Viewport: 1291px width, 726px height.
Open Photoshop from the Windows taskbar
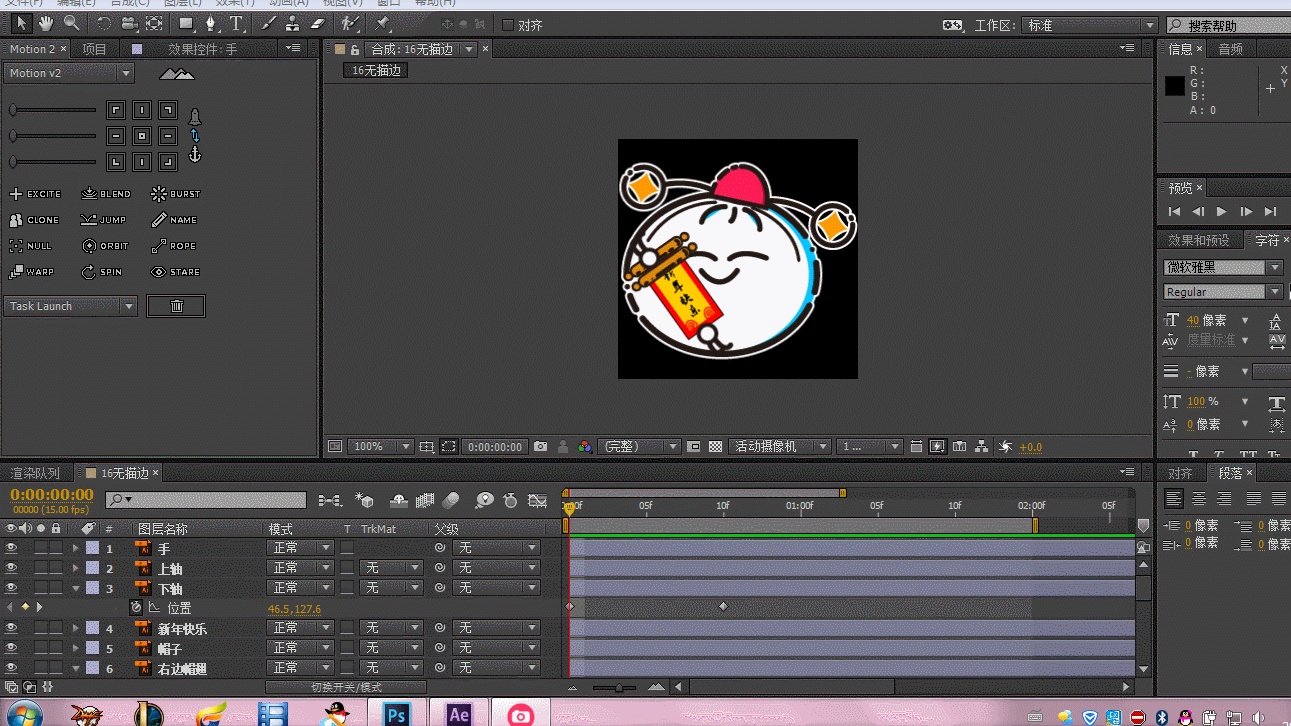(x=397, y=714)
